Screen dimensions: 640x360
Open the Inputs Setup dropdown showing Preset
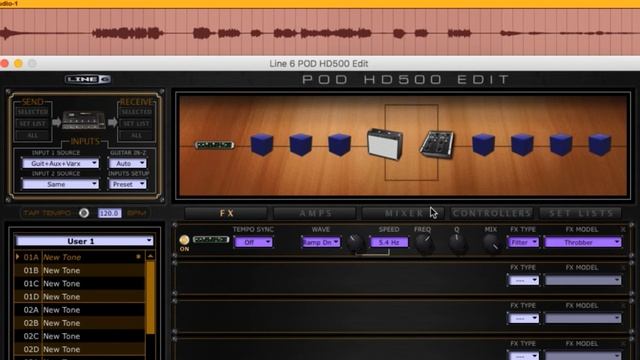[x=128, y=184]
